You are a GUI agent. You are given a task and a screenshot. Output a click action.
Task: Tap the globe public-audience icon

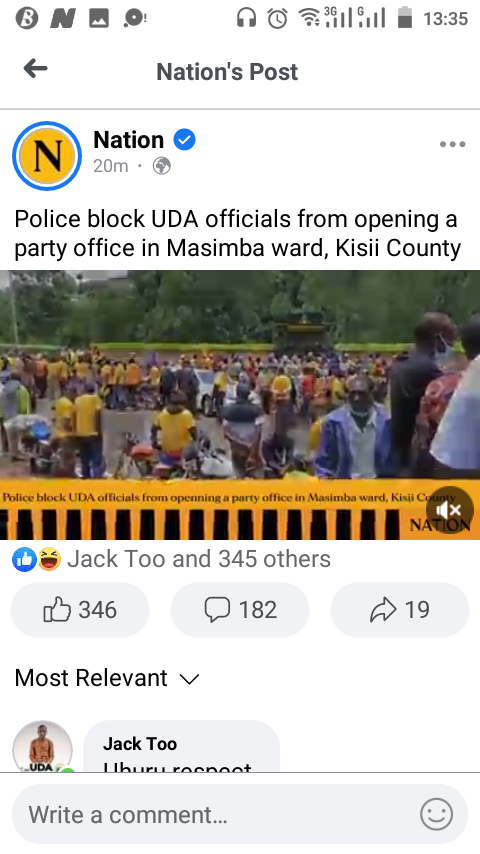click(x=162, y=166)
